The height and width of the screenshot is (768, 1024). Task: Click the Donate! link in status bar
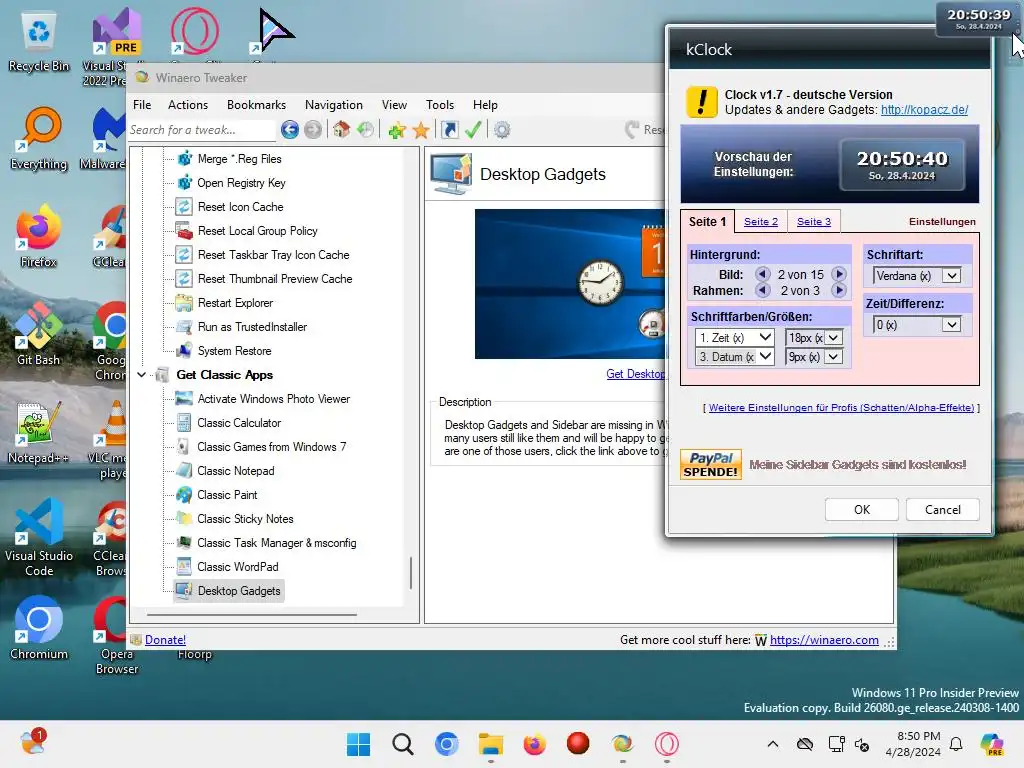coord(165,640)
